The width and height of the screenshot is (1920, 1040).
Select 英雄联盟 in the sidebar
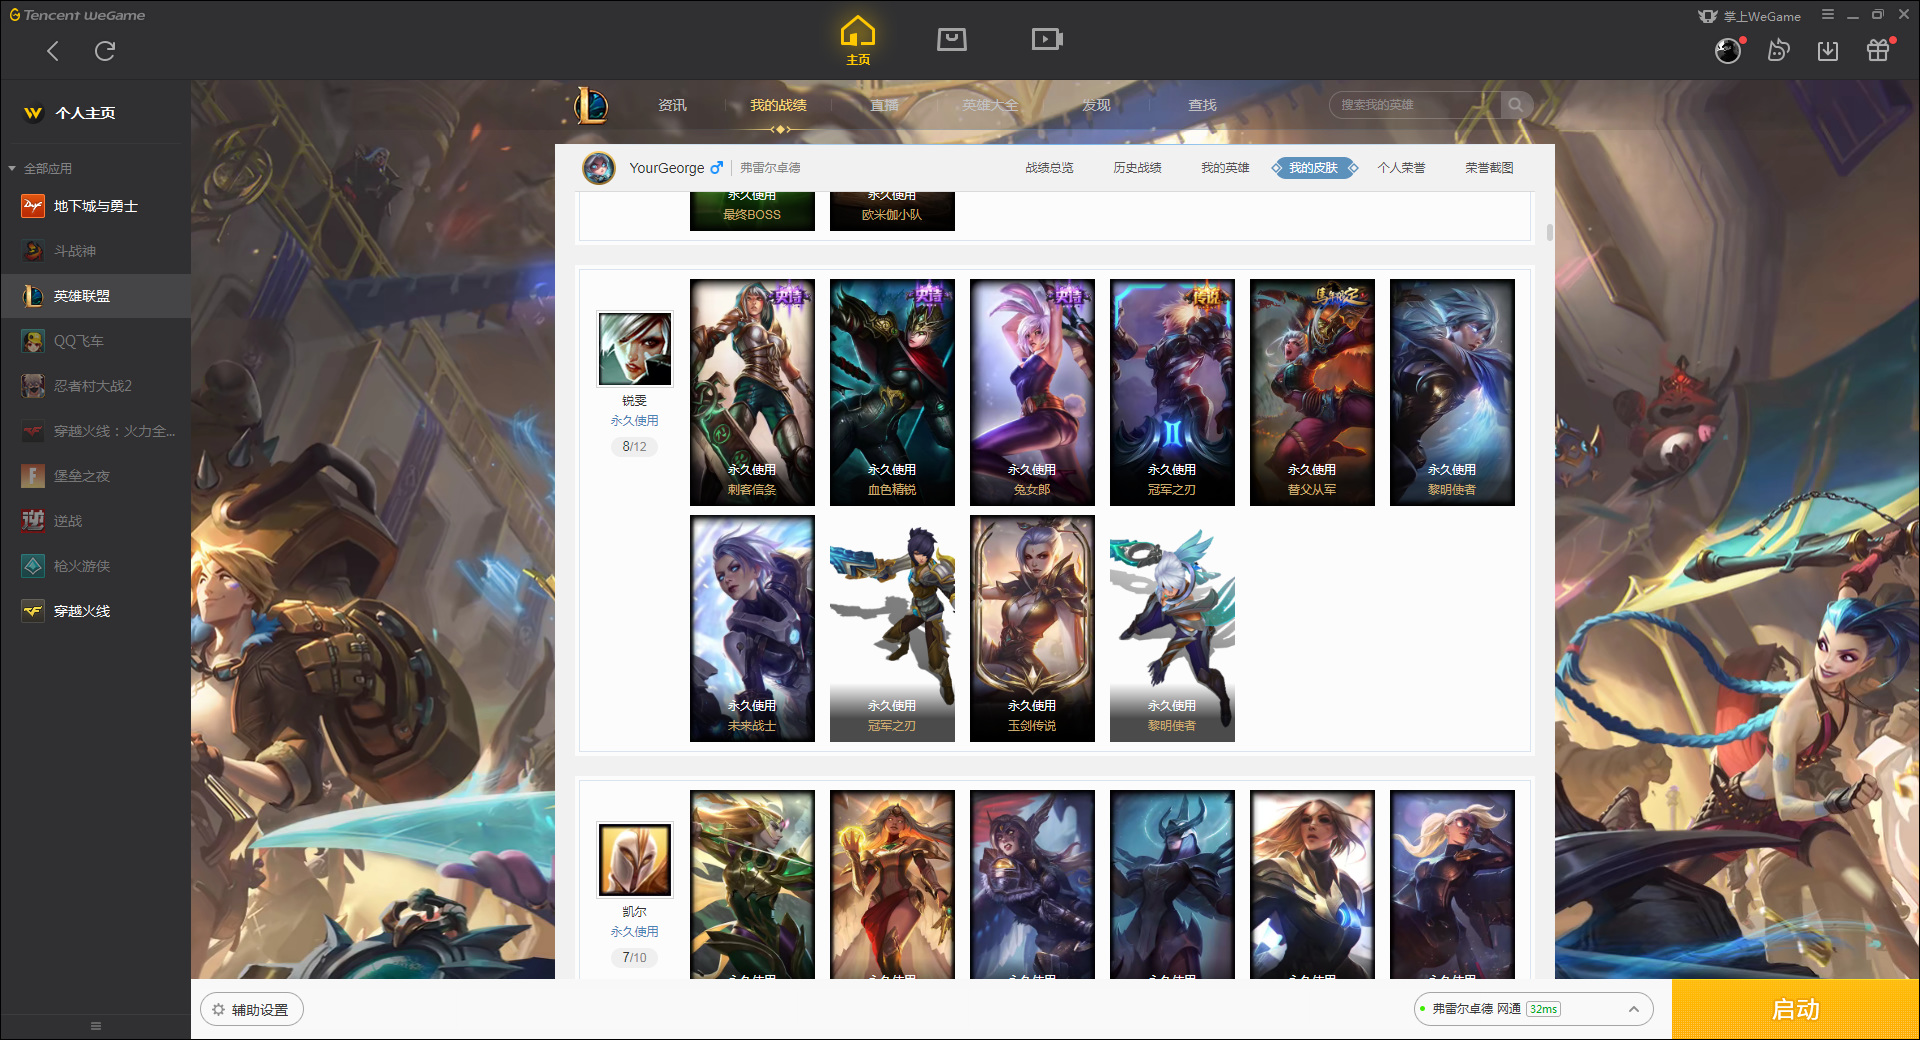pyautogui.click(x=95, y=296)
